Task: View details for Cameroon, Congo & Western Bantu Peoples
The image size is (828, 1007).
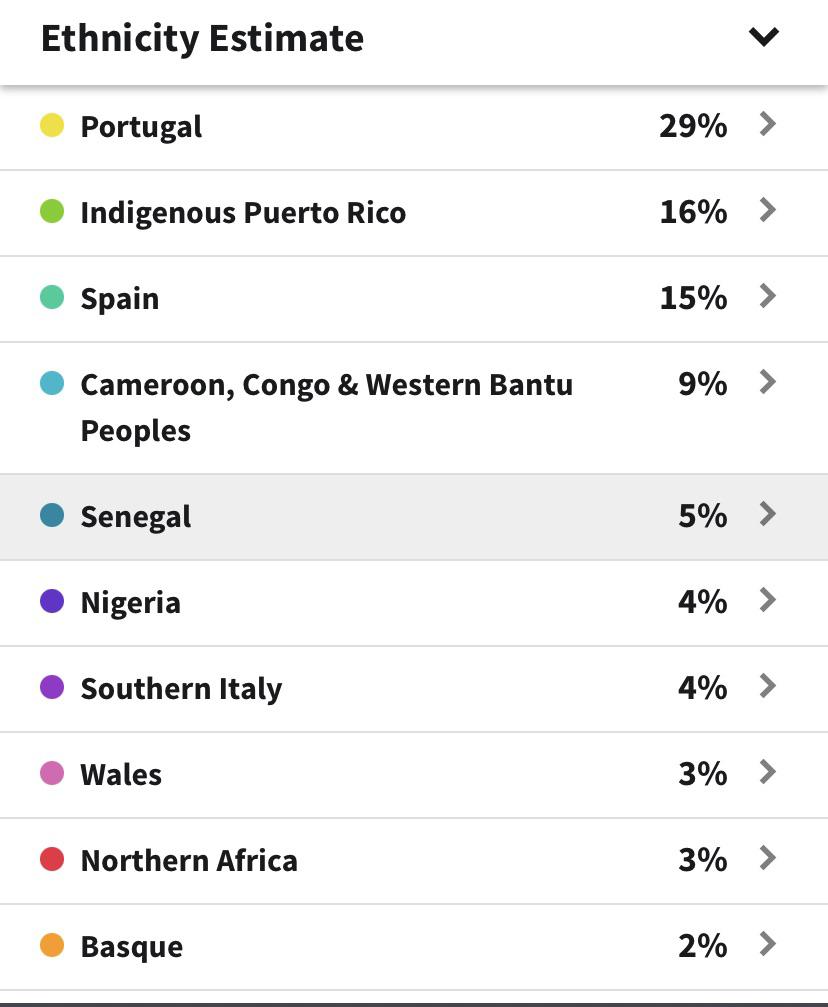Action: pyautogui.click(x=767, y=381)
